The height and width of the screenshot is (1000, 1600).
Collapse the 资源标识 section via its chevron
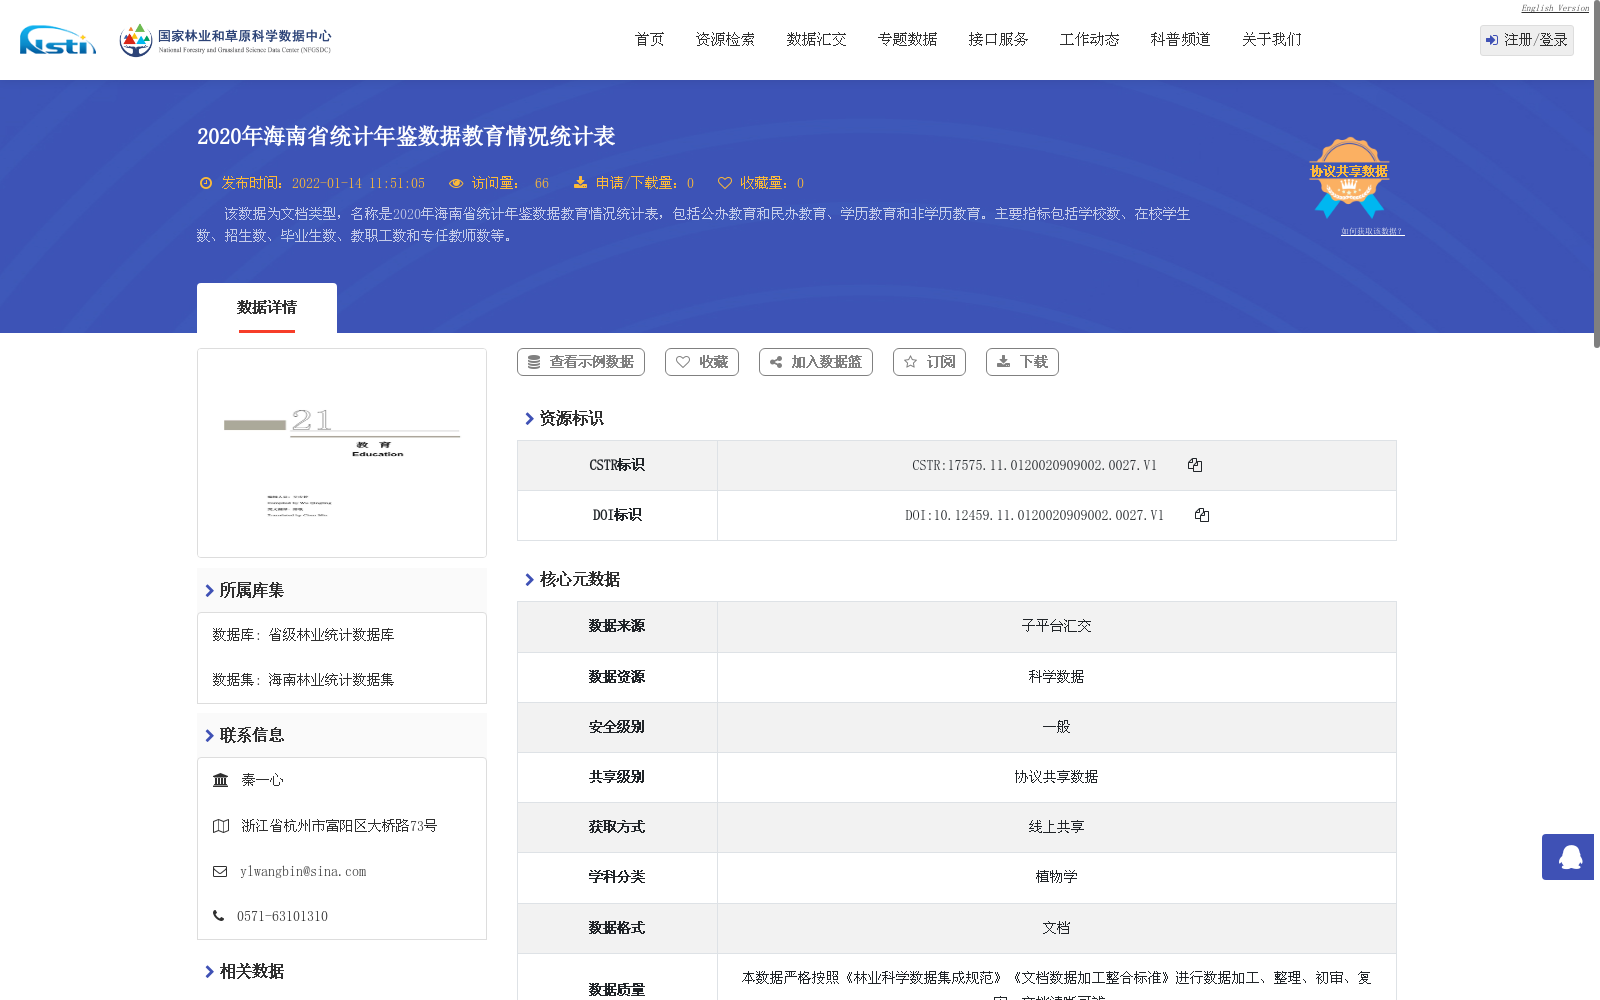[x=530, y=419]
